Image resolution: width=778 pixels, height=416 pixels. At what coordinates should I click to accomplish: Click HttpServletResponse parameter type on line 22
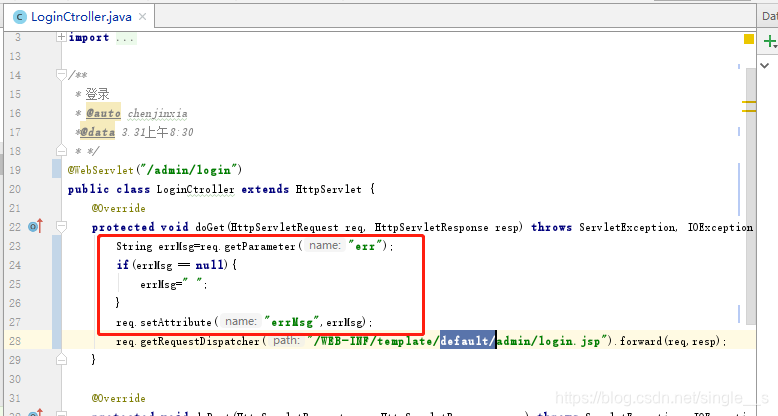tap(431, 227)
